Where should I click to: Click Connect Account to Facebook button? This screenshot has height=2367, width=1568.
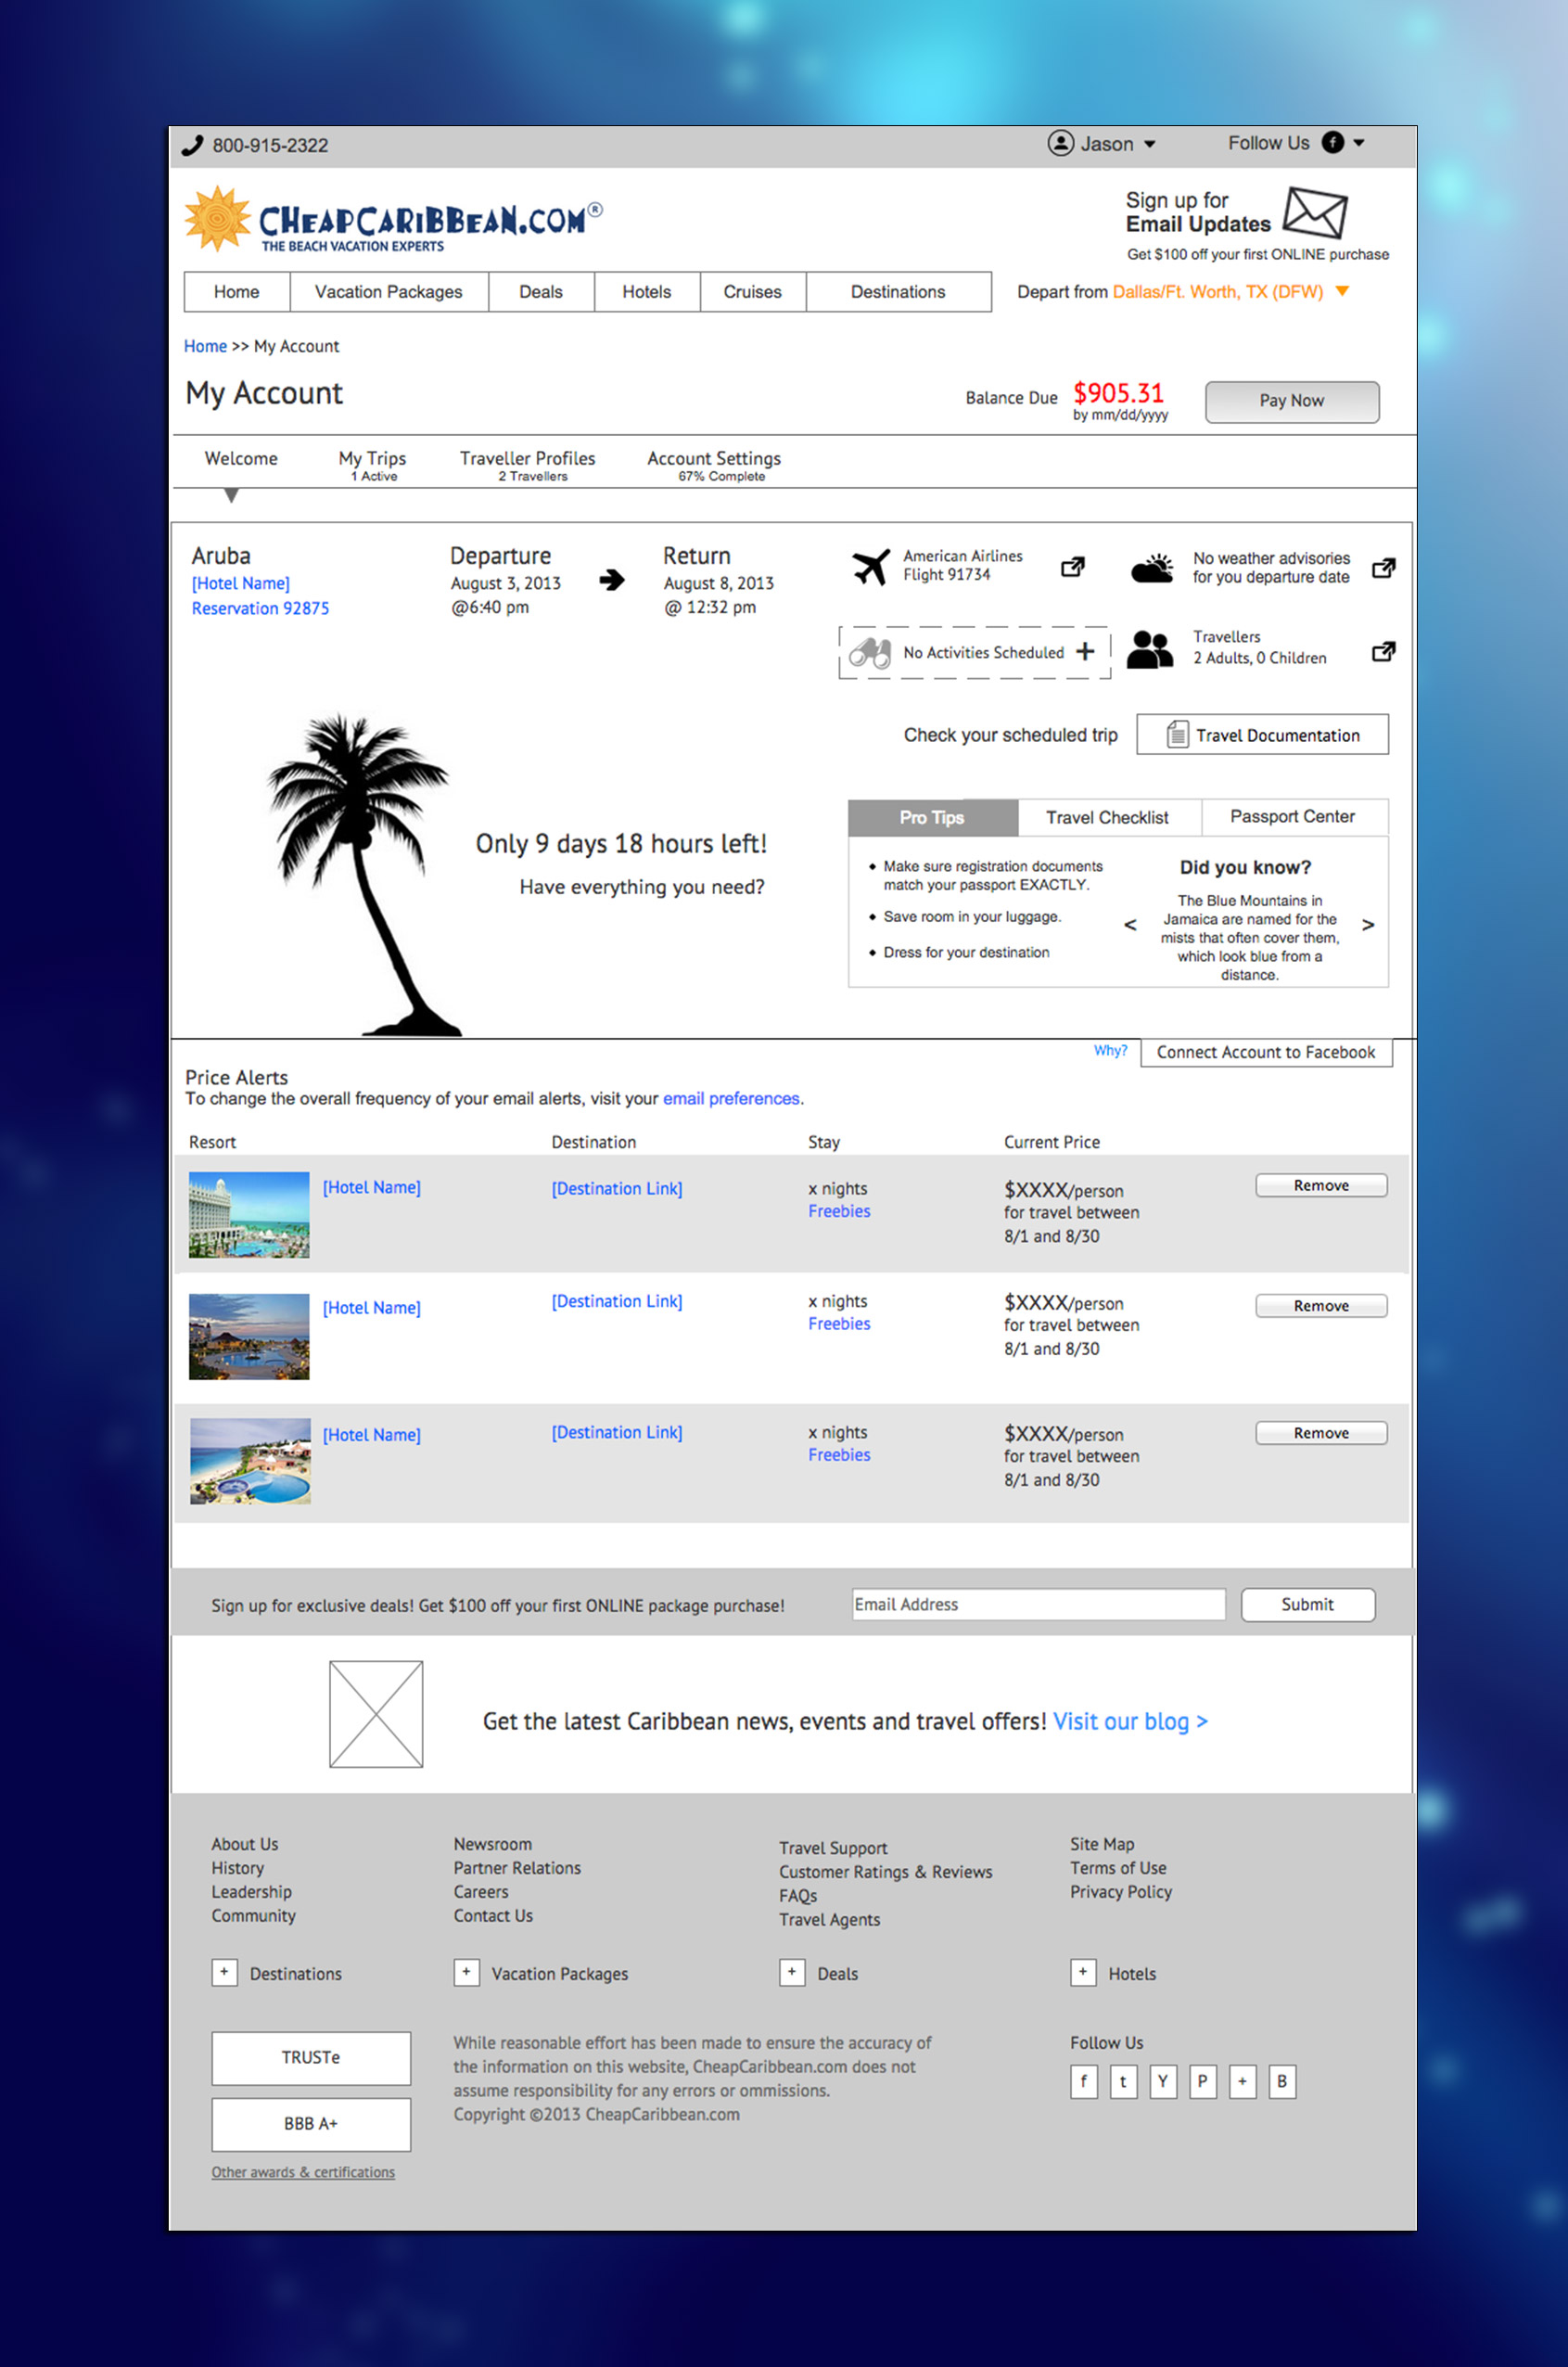point(1266,1053)
